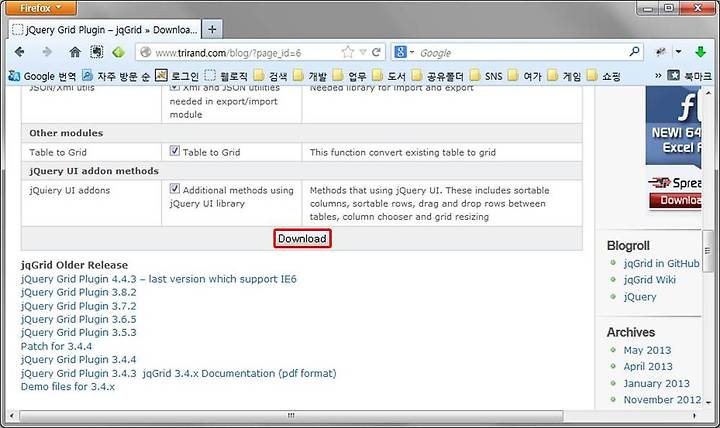Open jQuery Grid Plugin 3.8.2 link
The height and width of the screenshot is (428, 720).
tap(79, 292)
